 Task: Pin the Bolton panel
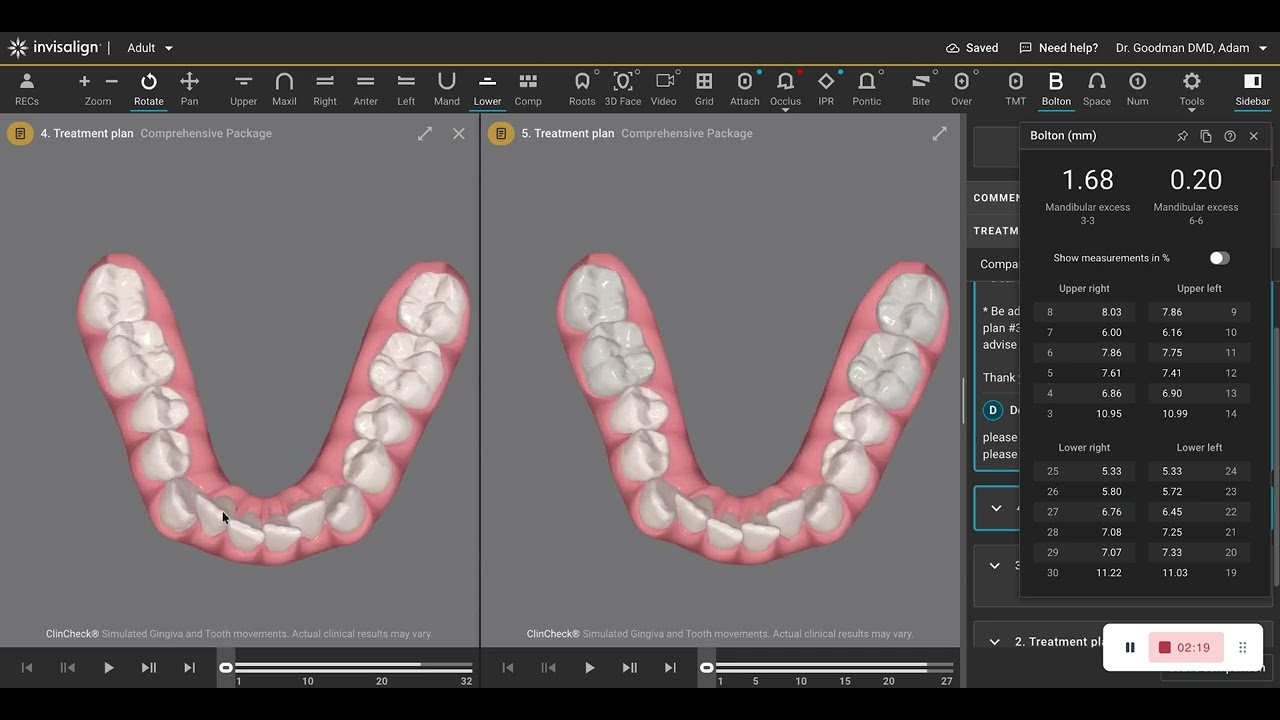click(x=1182, y=136)
